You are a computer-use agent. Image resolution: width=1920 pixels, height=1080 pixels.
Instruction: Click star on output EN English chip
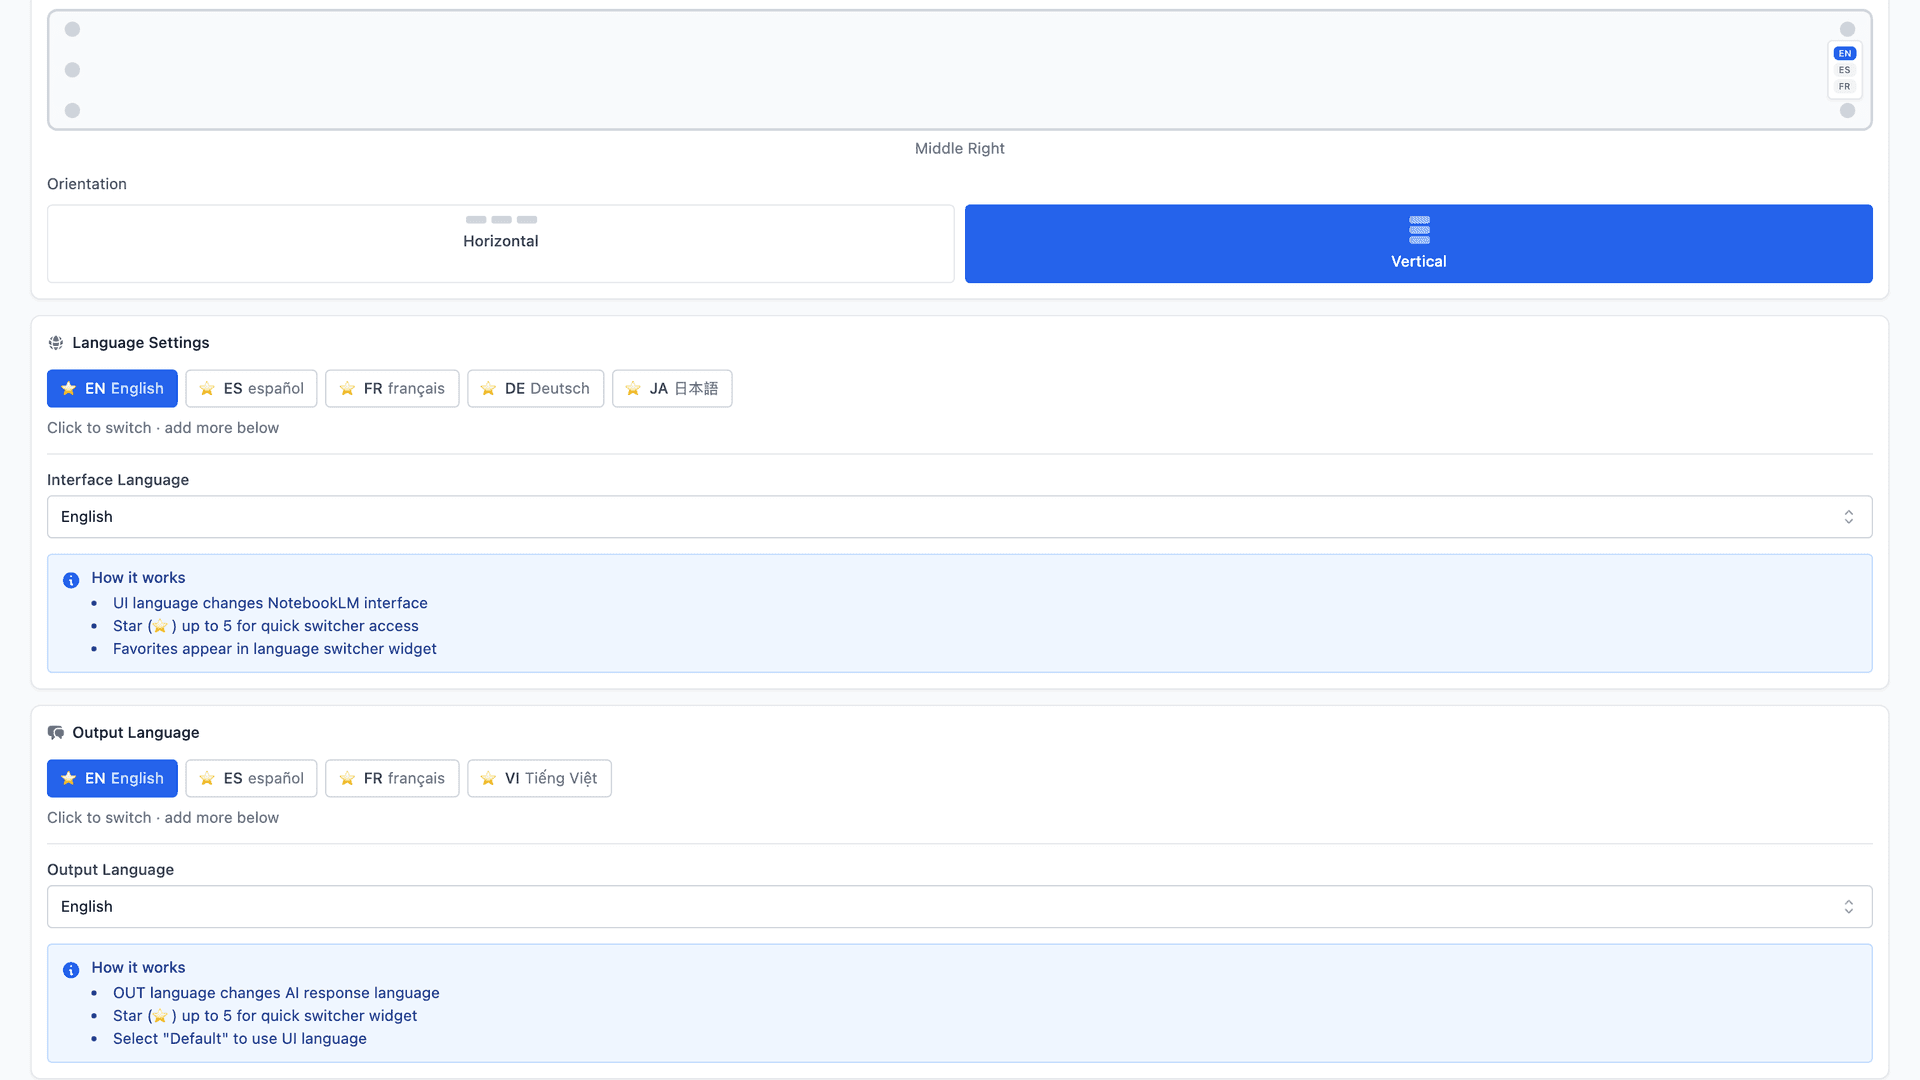(68, 778)
